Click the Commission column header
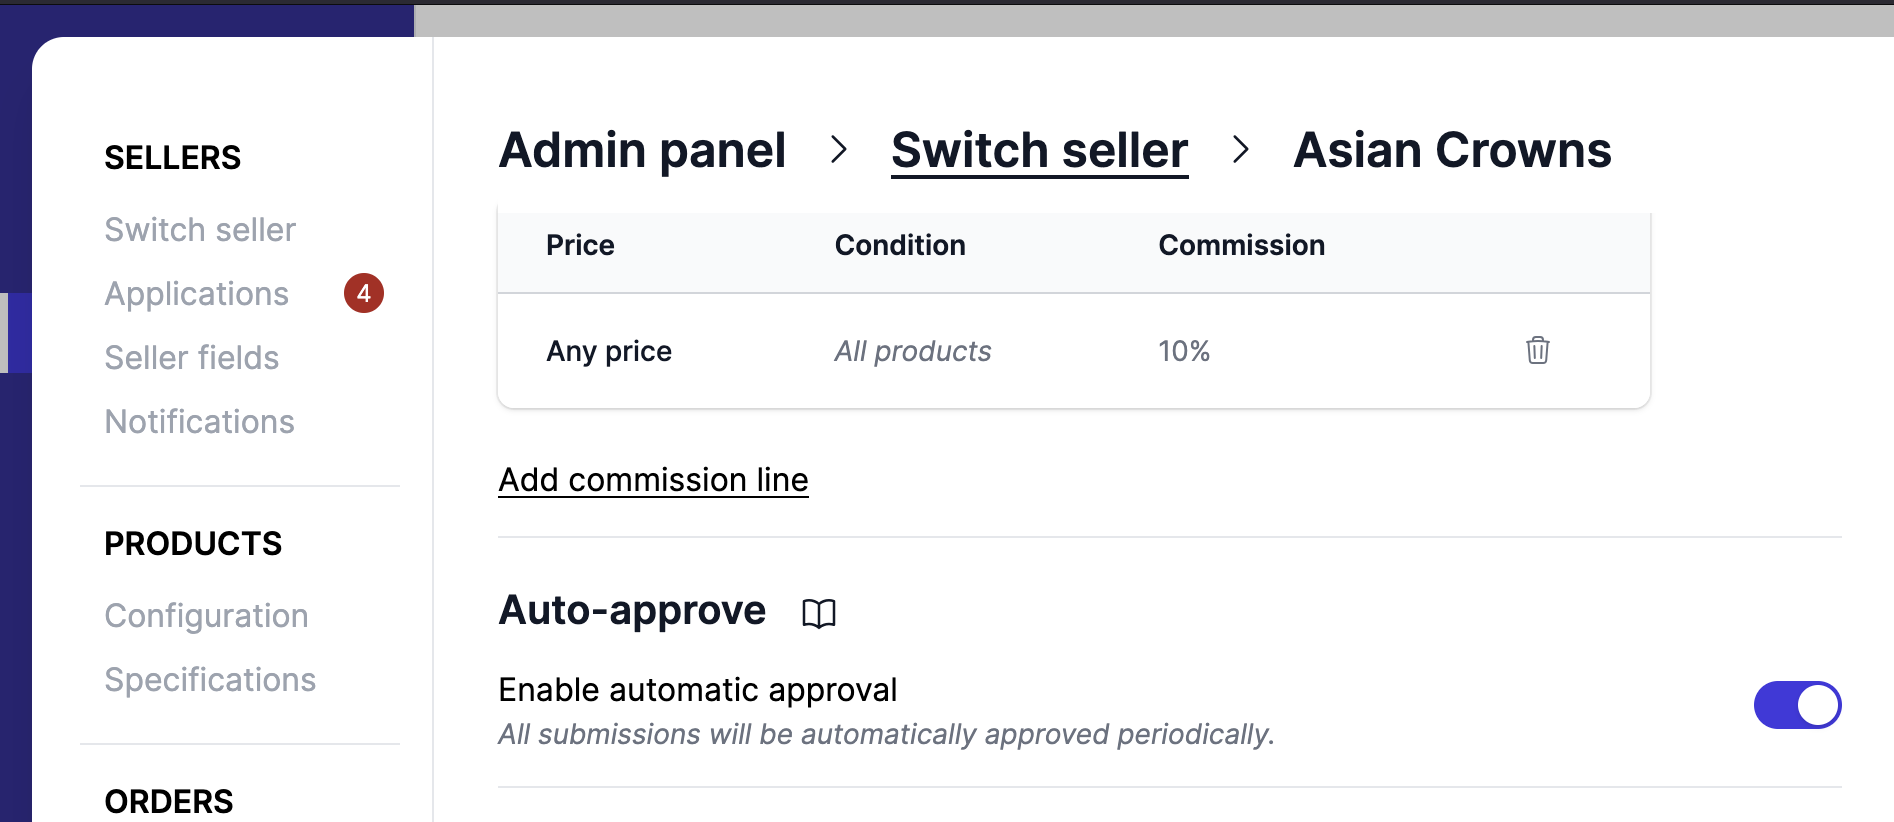Viewport: 1894px width, 822px height. coord(1241,245)
